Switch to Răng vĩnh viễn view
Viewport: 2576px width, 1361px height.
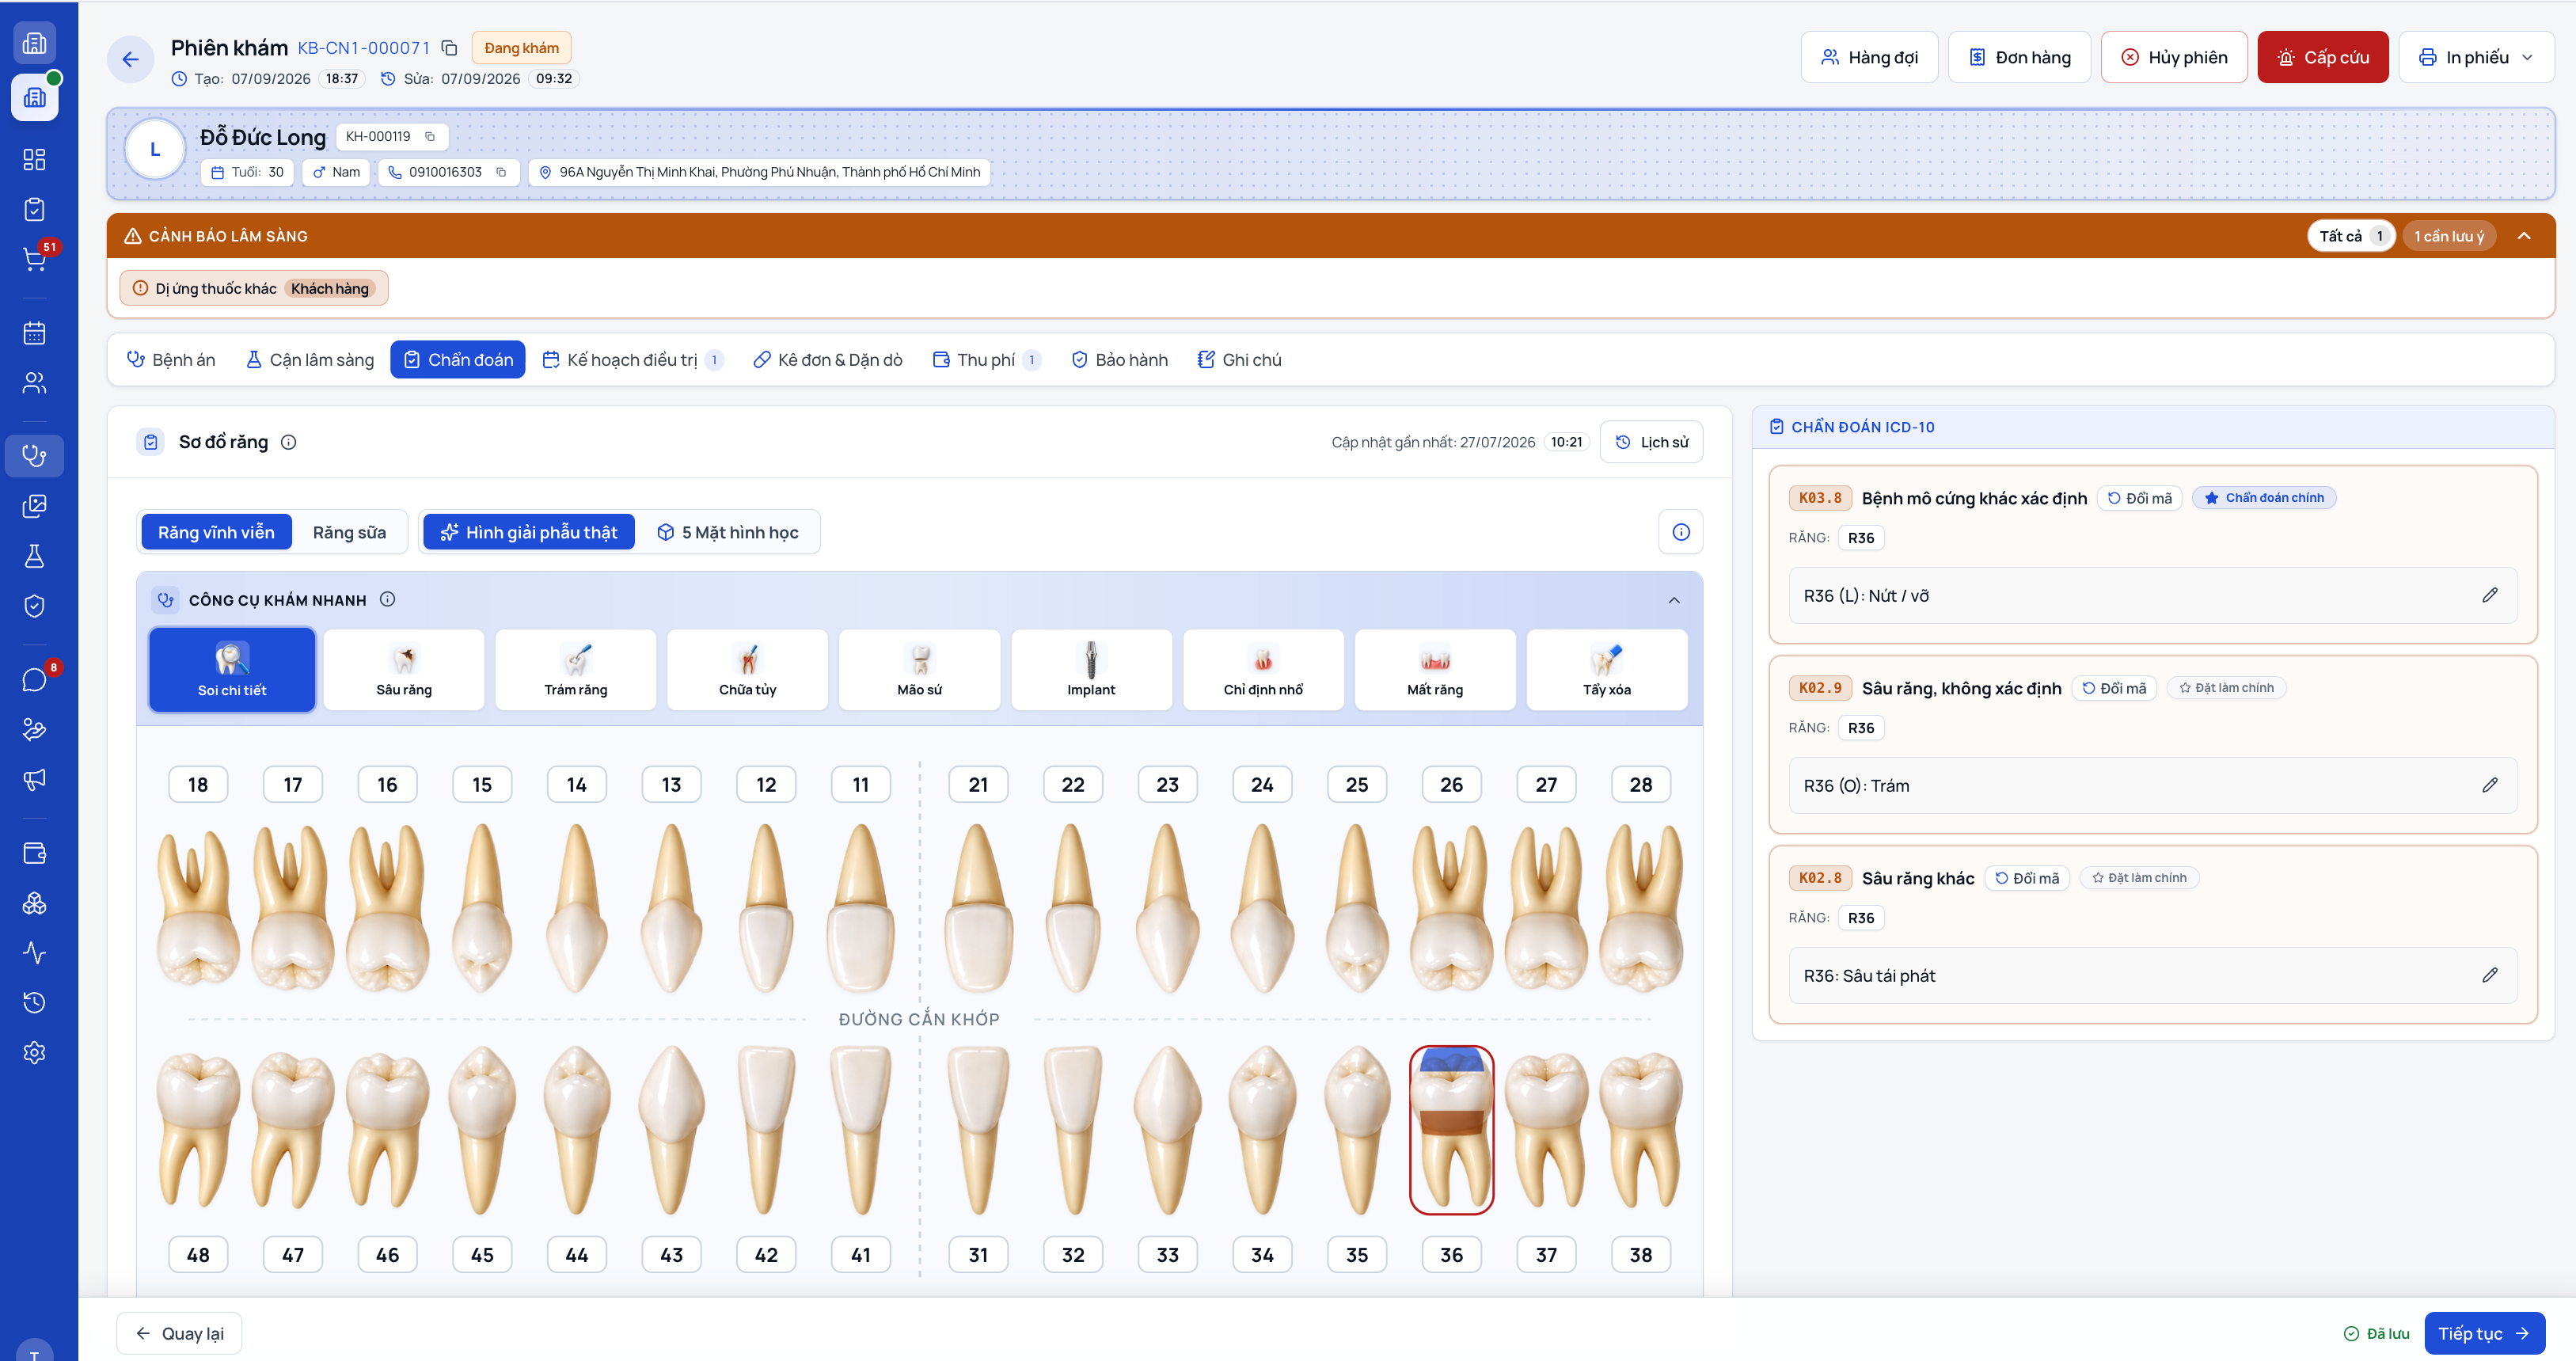(x=216, y=532)
